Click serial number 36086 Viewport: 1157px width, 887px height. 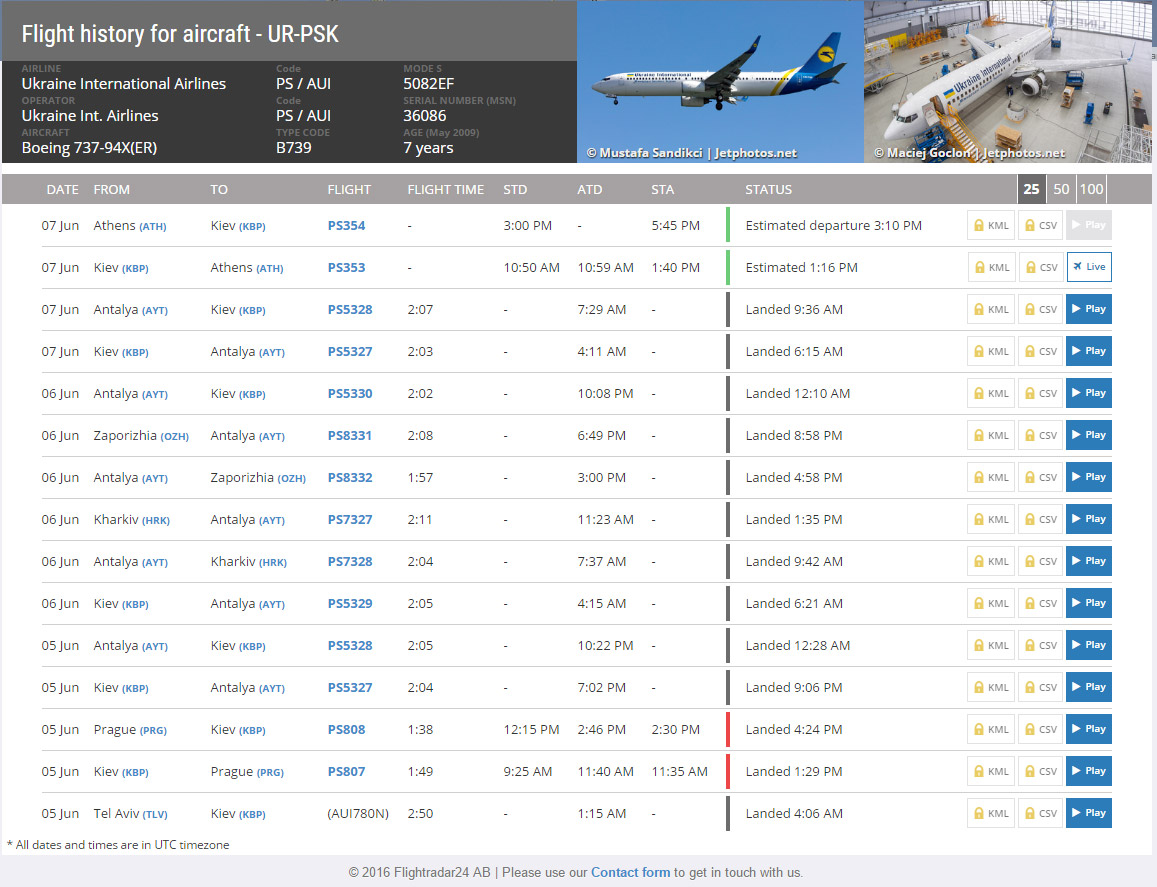click(x=424, y=116)
